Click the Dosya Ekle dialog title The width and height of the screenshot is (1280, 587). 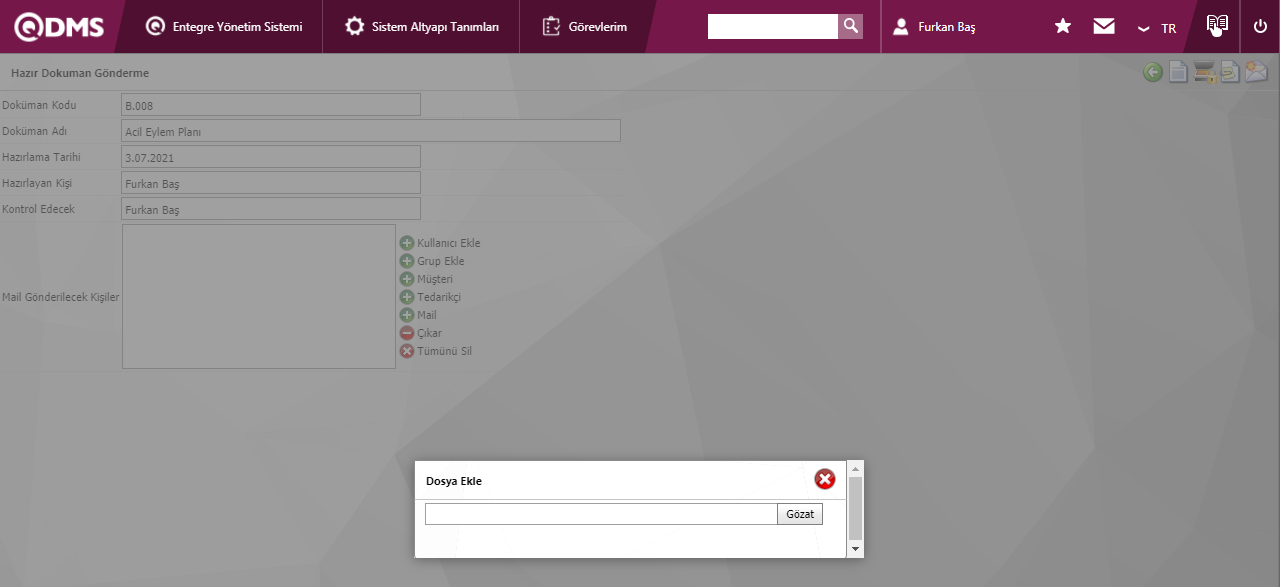[x=454, y=481]
